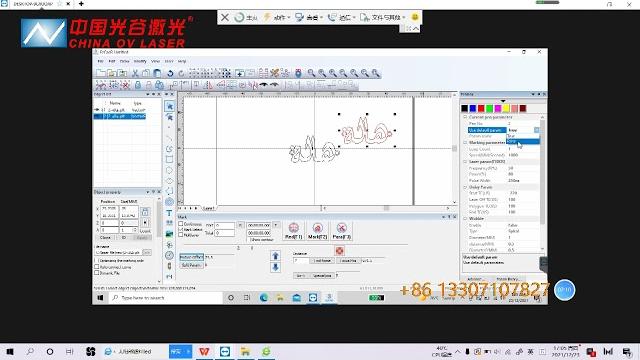Viewport: 640px width, 360px height.
Task: Toggle the last checkbox in Object property
Action: pos(97,273)
